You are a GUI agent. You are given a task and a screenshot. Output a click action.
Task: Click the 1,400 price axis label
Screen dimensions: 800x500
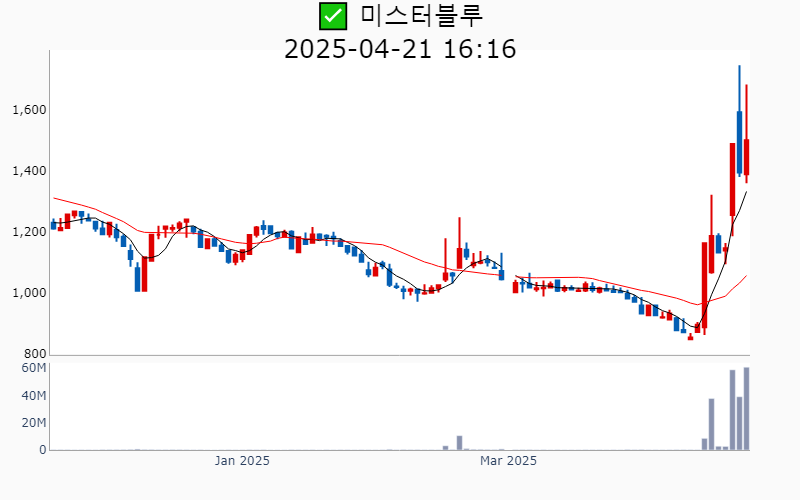pos(29,171)
